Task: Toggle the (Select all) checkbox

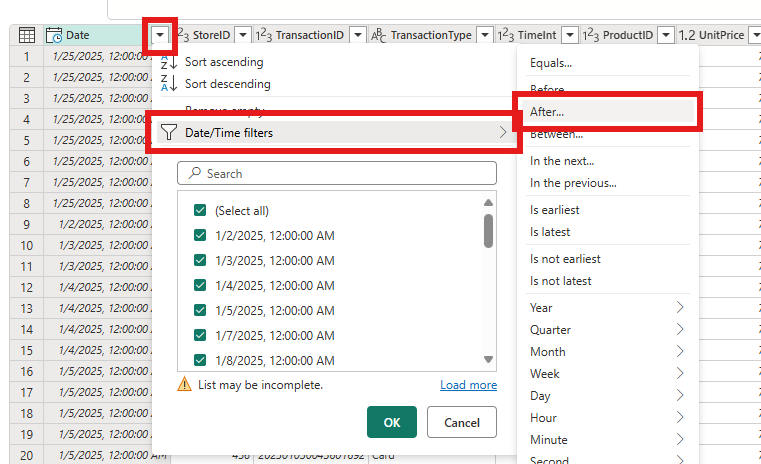Action: point(199,211)
